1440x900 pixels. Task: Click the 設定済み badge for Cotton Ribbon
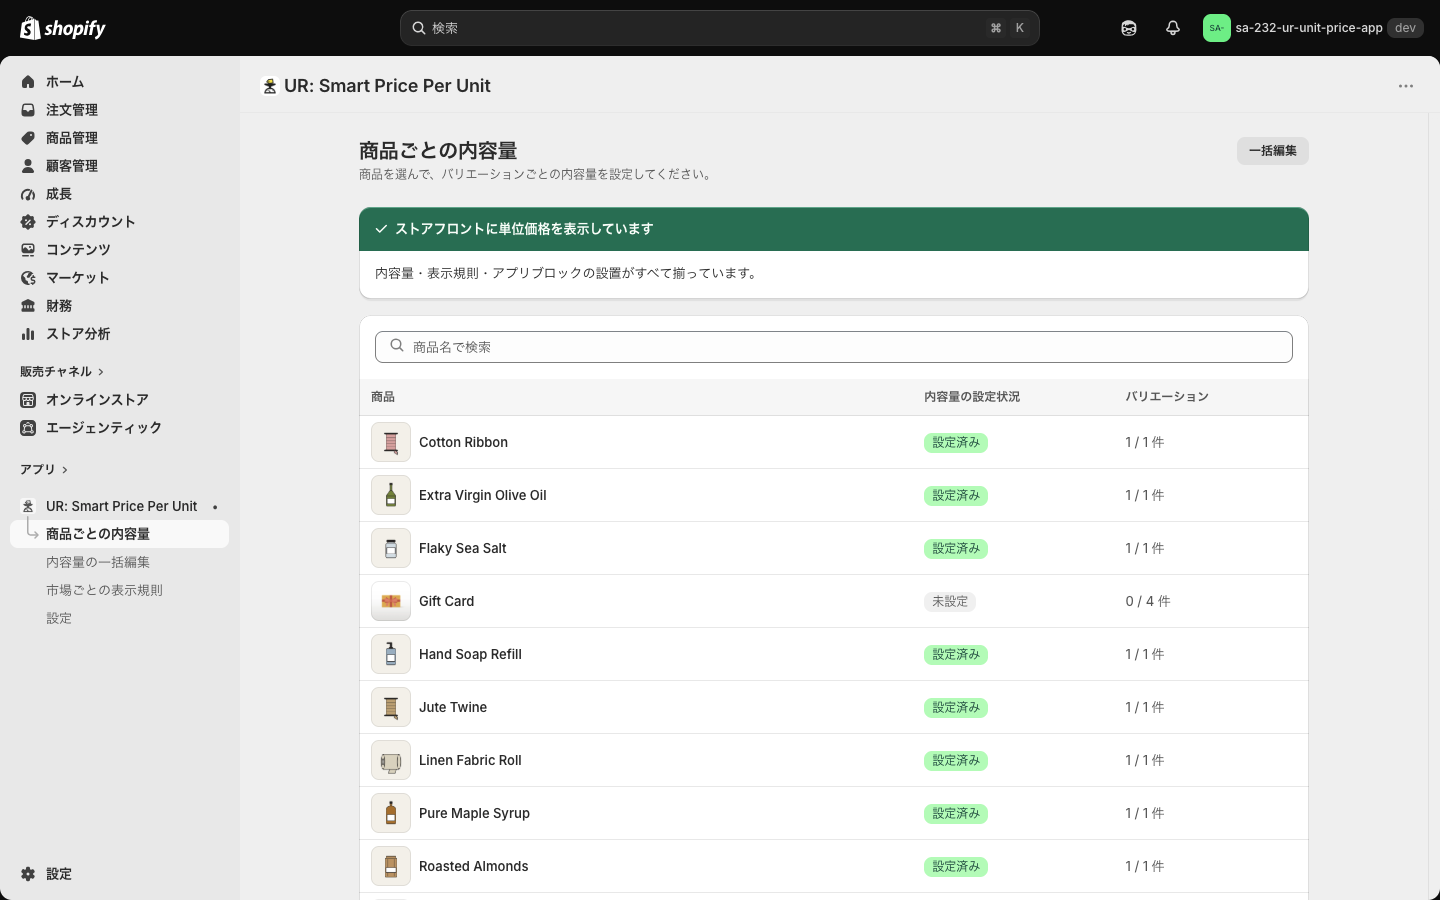coord(956,443)
